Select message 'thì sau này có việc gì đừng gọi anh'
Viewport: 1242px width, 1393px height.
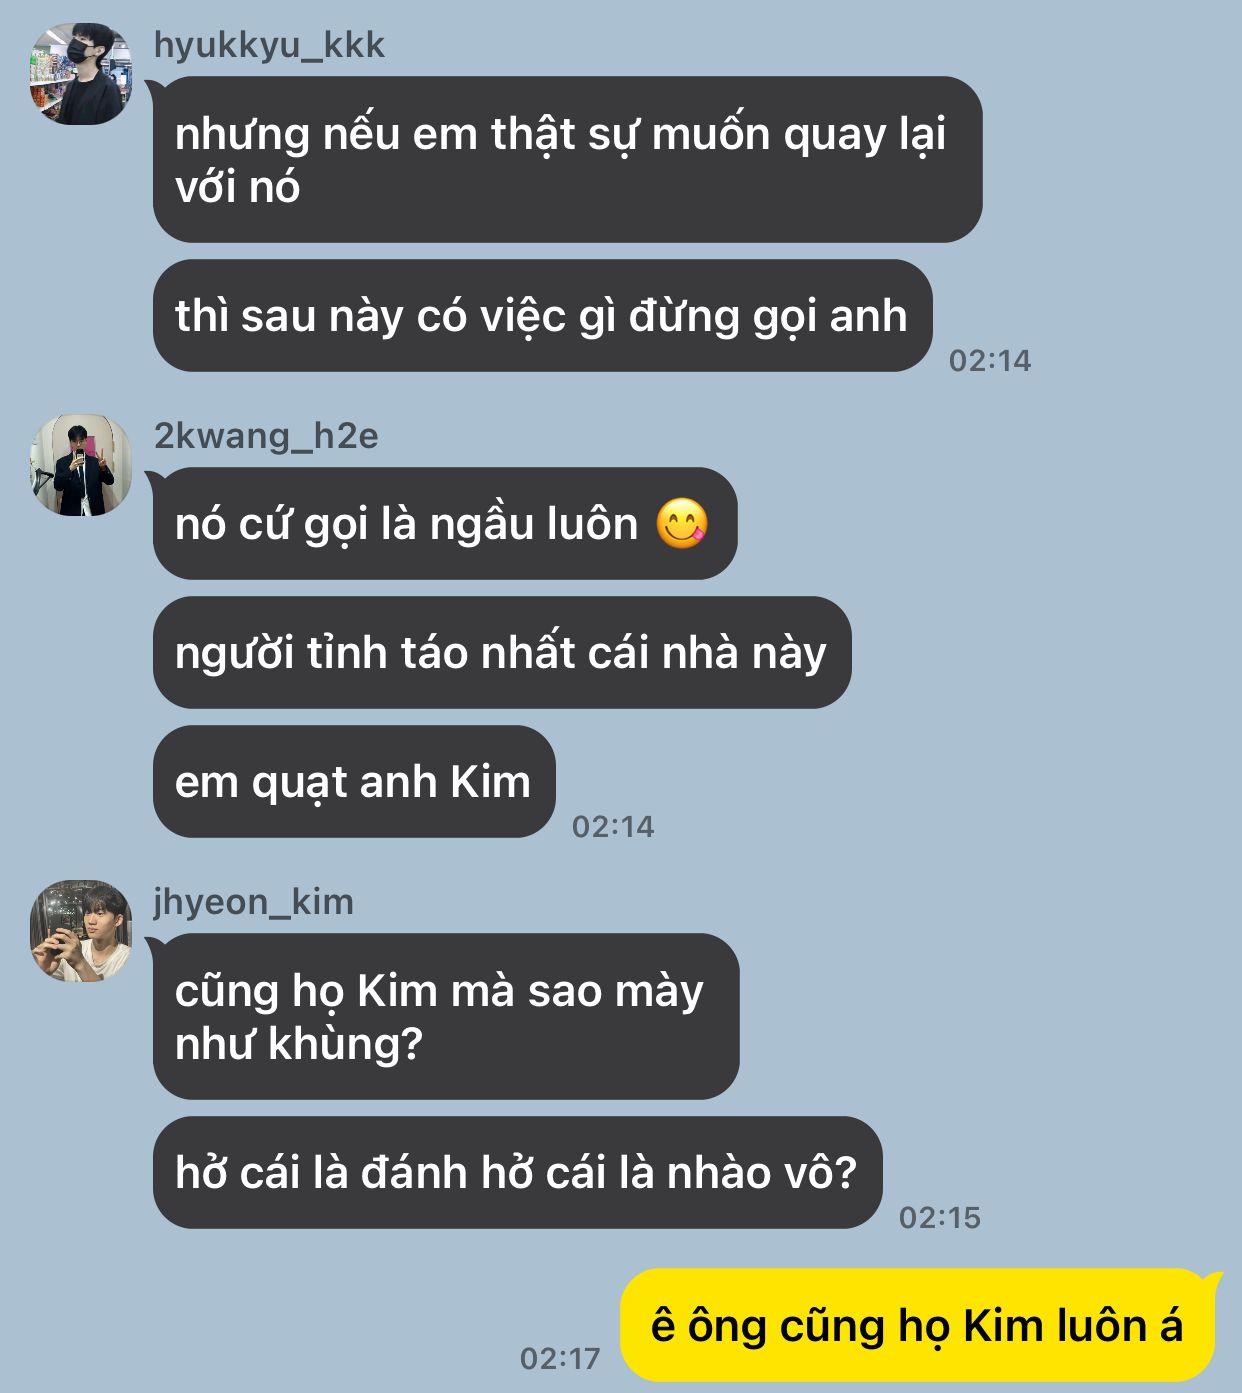tap(542, 316)
